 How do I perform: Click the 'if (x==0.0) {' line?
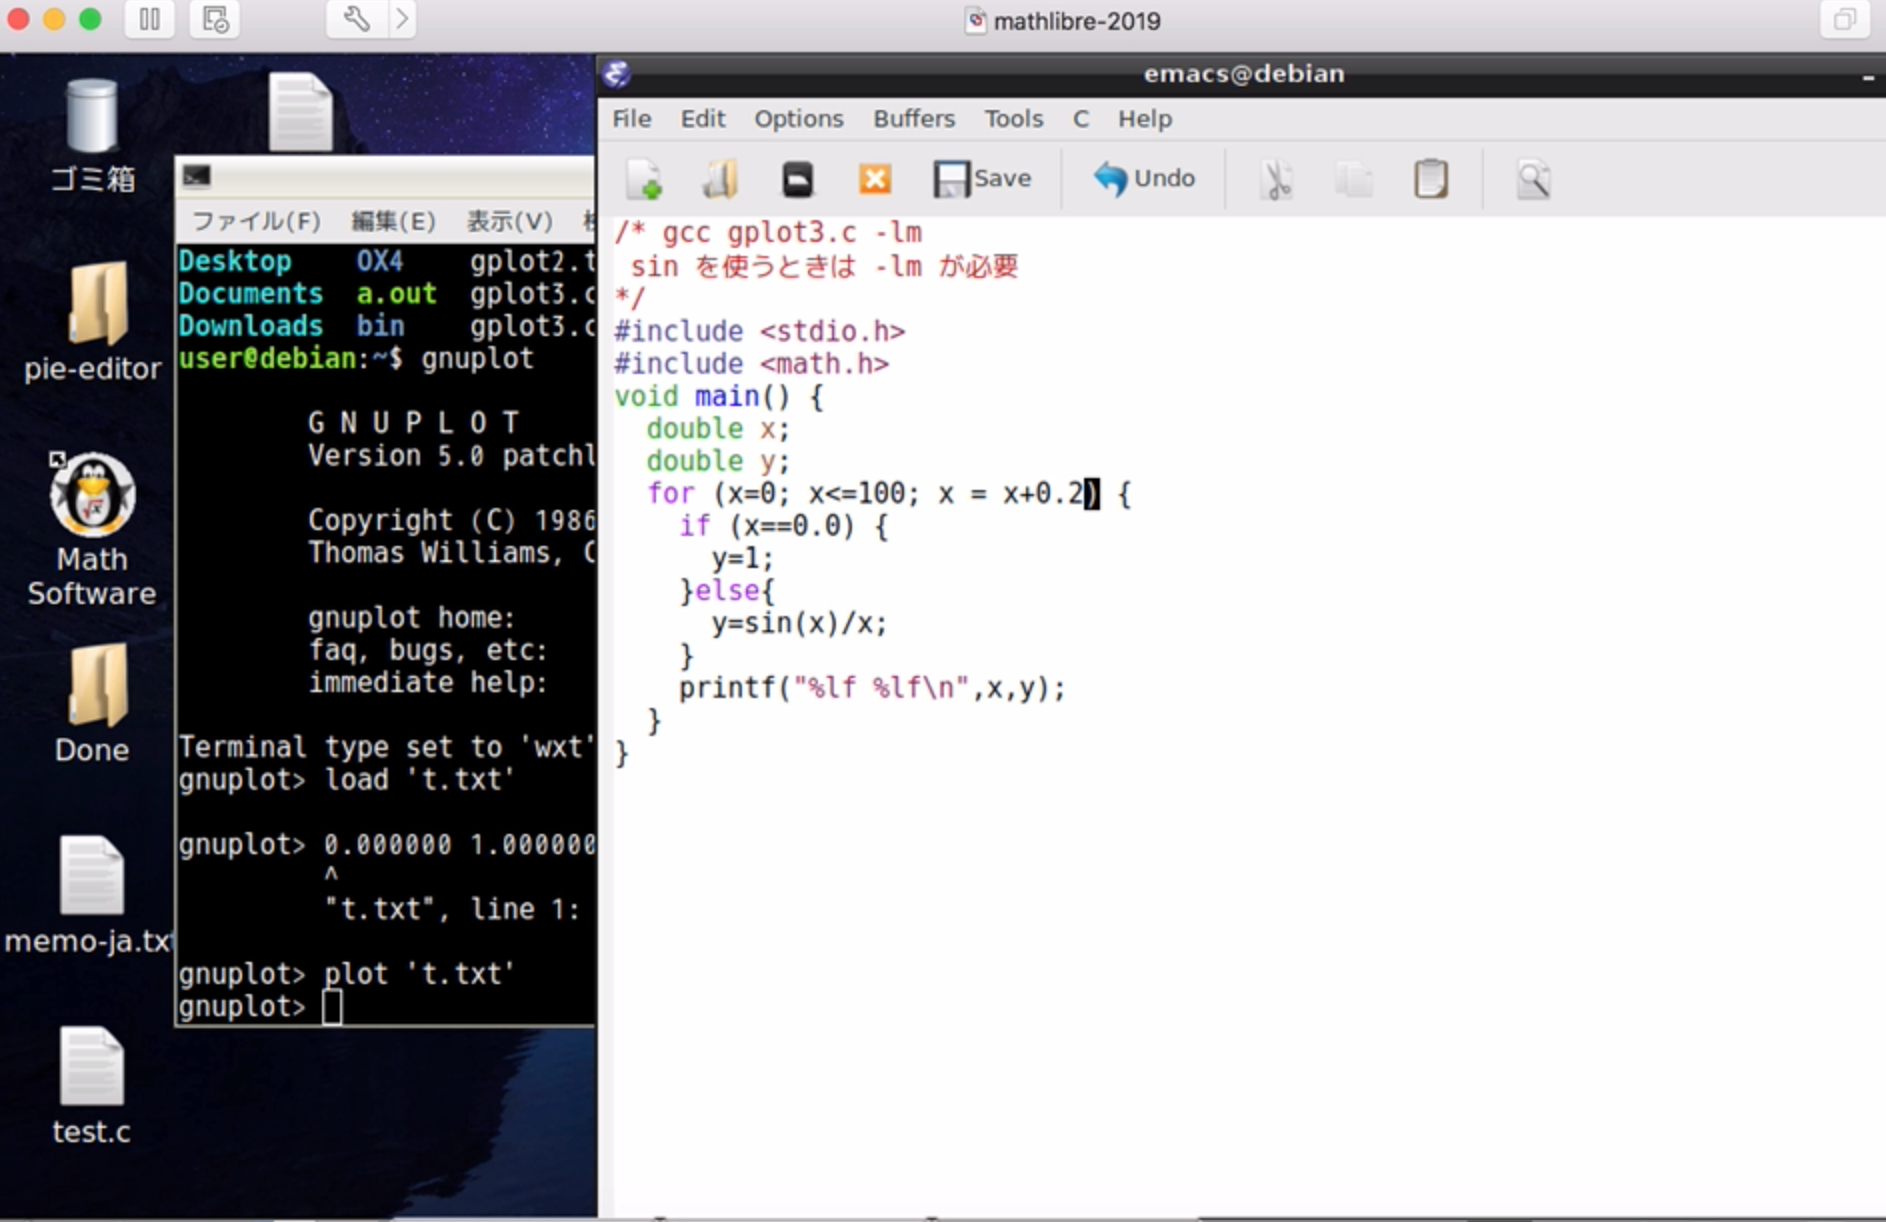click(x=783, y=526)
